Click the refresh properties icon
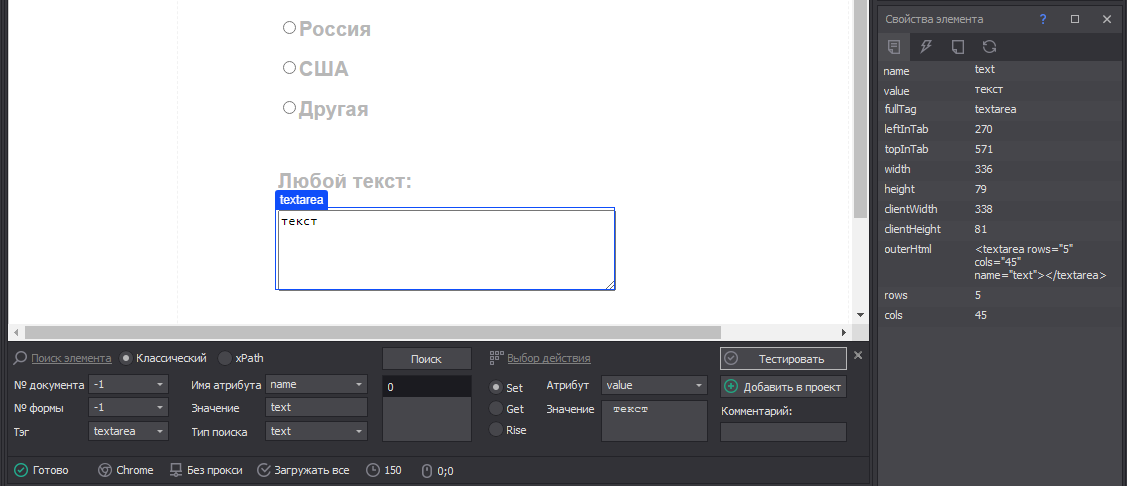This screenshot has width=1127, height=486. tap(990, 47)
